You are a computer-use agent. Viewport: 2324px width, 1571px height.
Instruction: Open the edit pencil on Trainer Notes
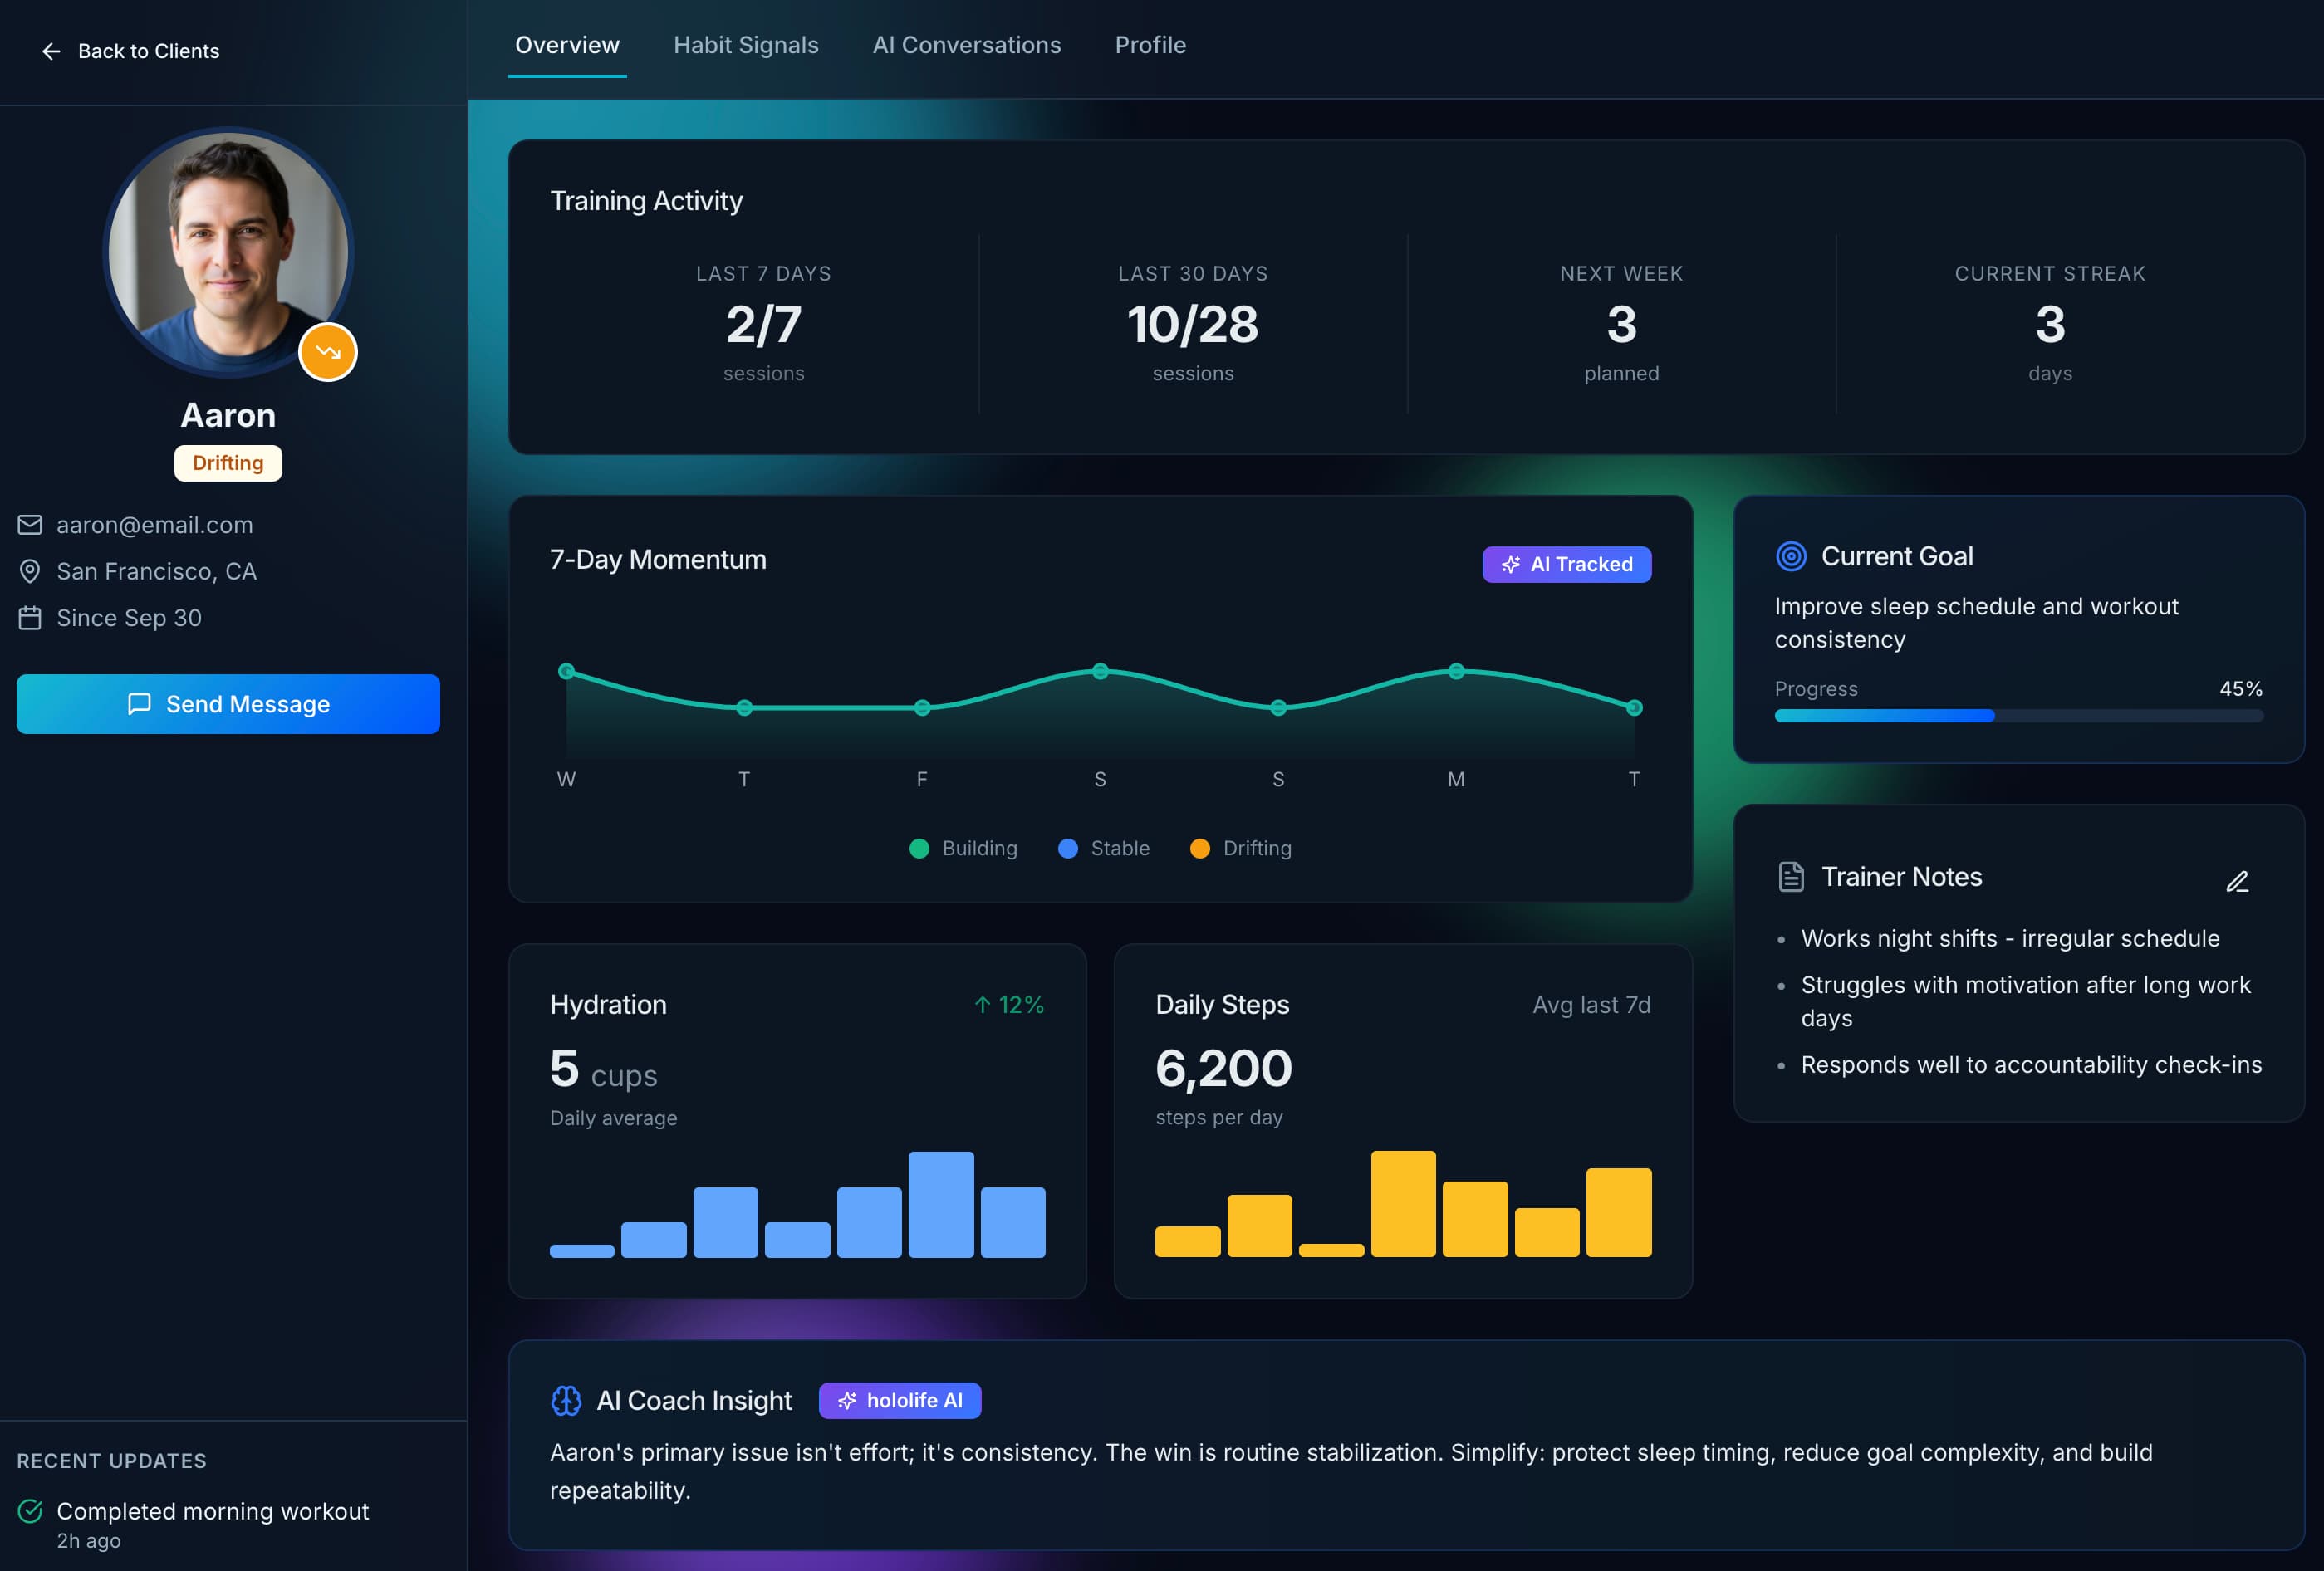pos(2238,881)
